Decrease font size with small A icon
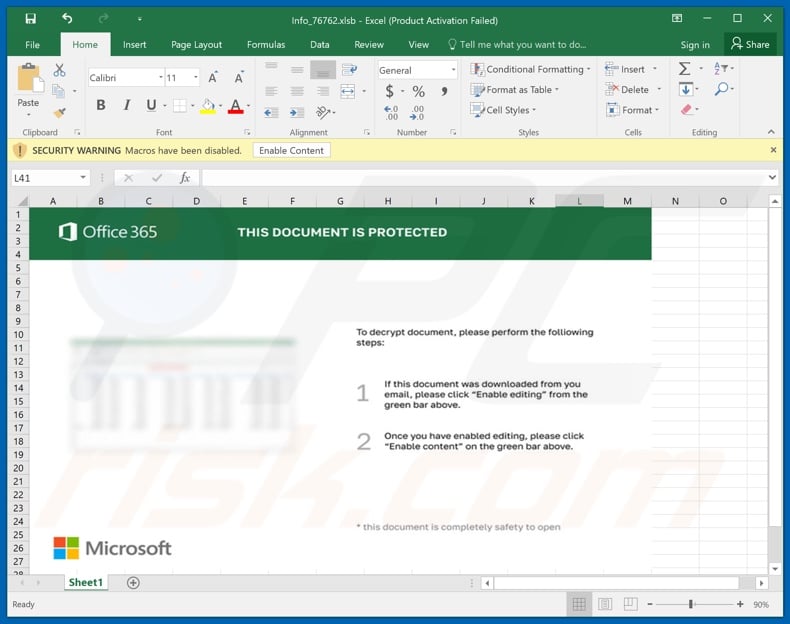Image resolution: width=790 pixels, height=624 pixels. click(x=239, y=78)
